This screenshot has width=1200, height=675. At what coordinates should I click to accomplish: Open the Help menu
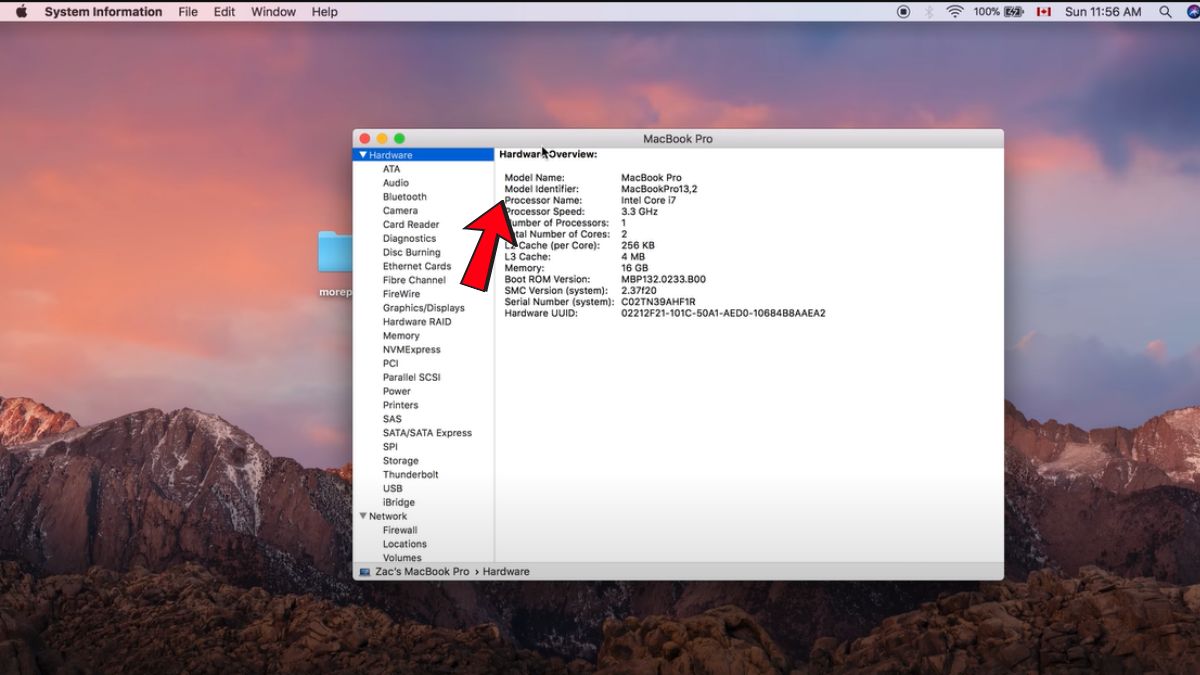pyautogui.click(x=324, y=12)
